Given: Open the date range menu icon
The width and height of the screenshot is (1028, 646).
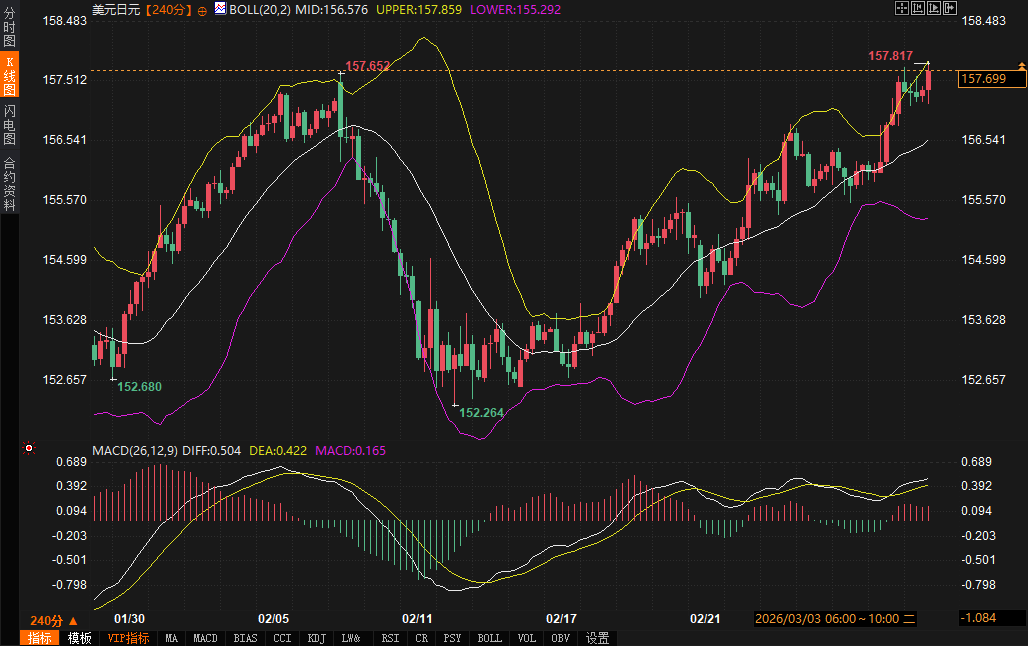Looking at the screenshot, I should pyautogui.click(x=909, y=620).
